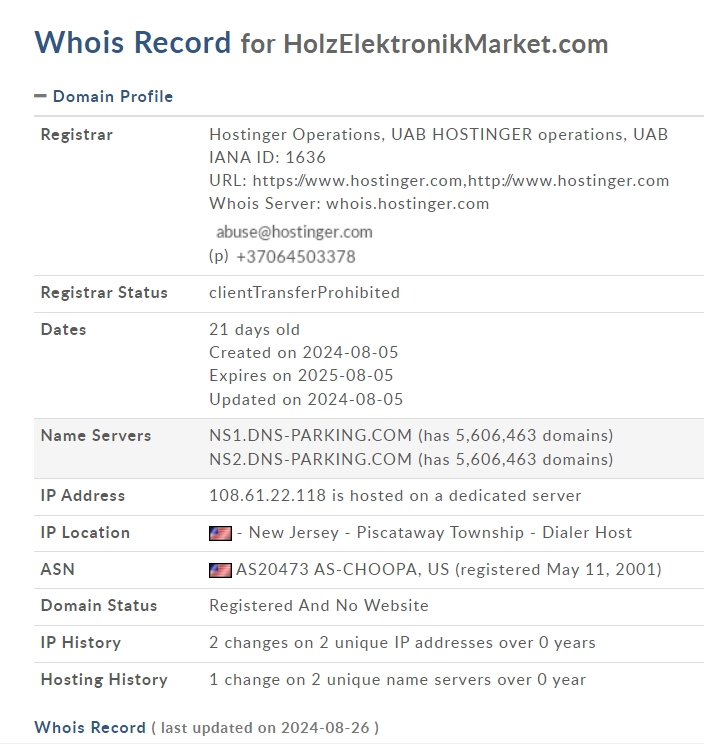Click the IP Location row label

click(85, 533)
